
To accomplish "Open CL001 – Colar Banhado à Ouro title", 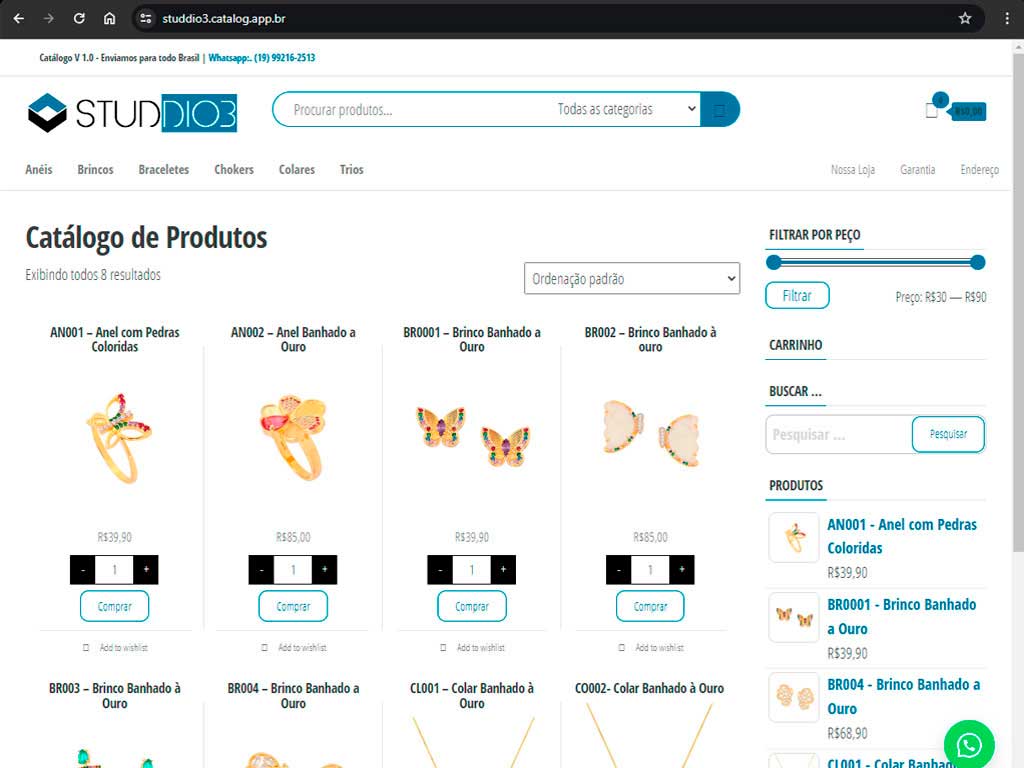I will pos(472,696).
